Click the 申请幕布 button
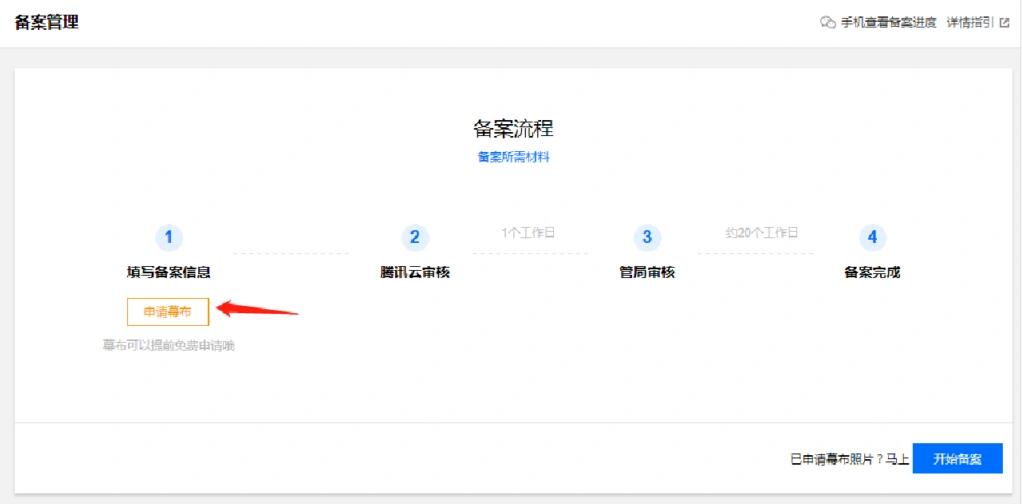Image resolution: width=1022 pixels, height=504 pixels. pos(168,312)
